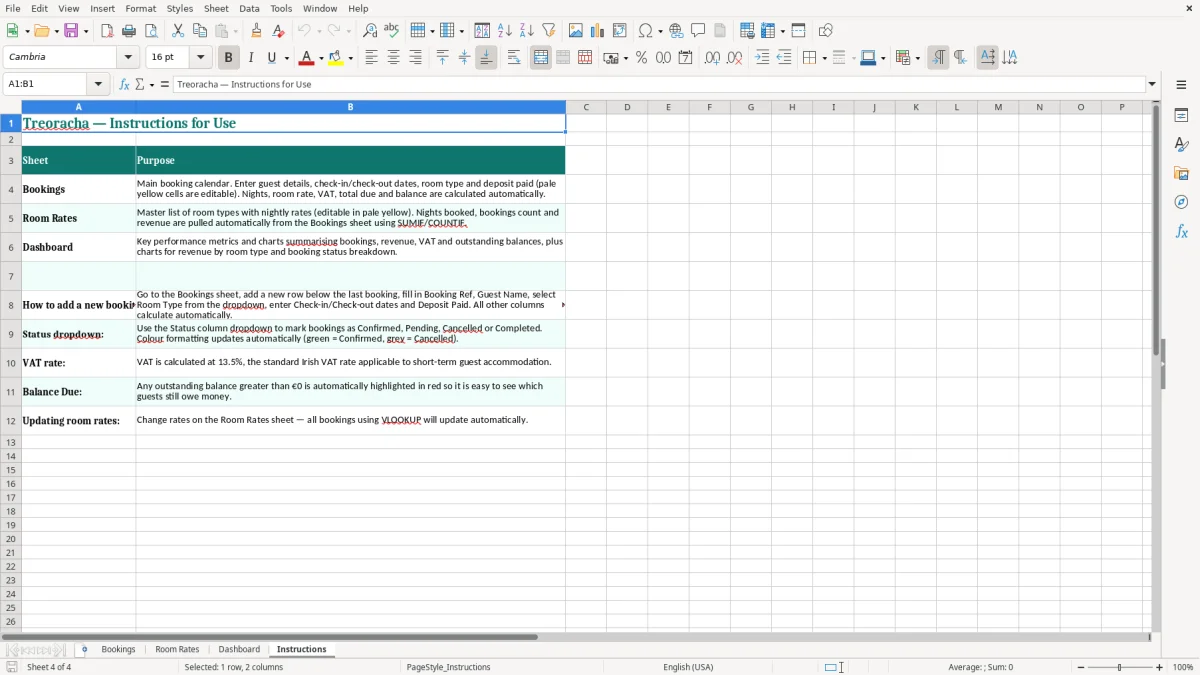Clear direct formatting icon
This screenshot has height=675, width=1200.
point(279,31)
